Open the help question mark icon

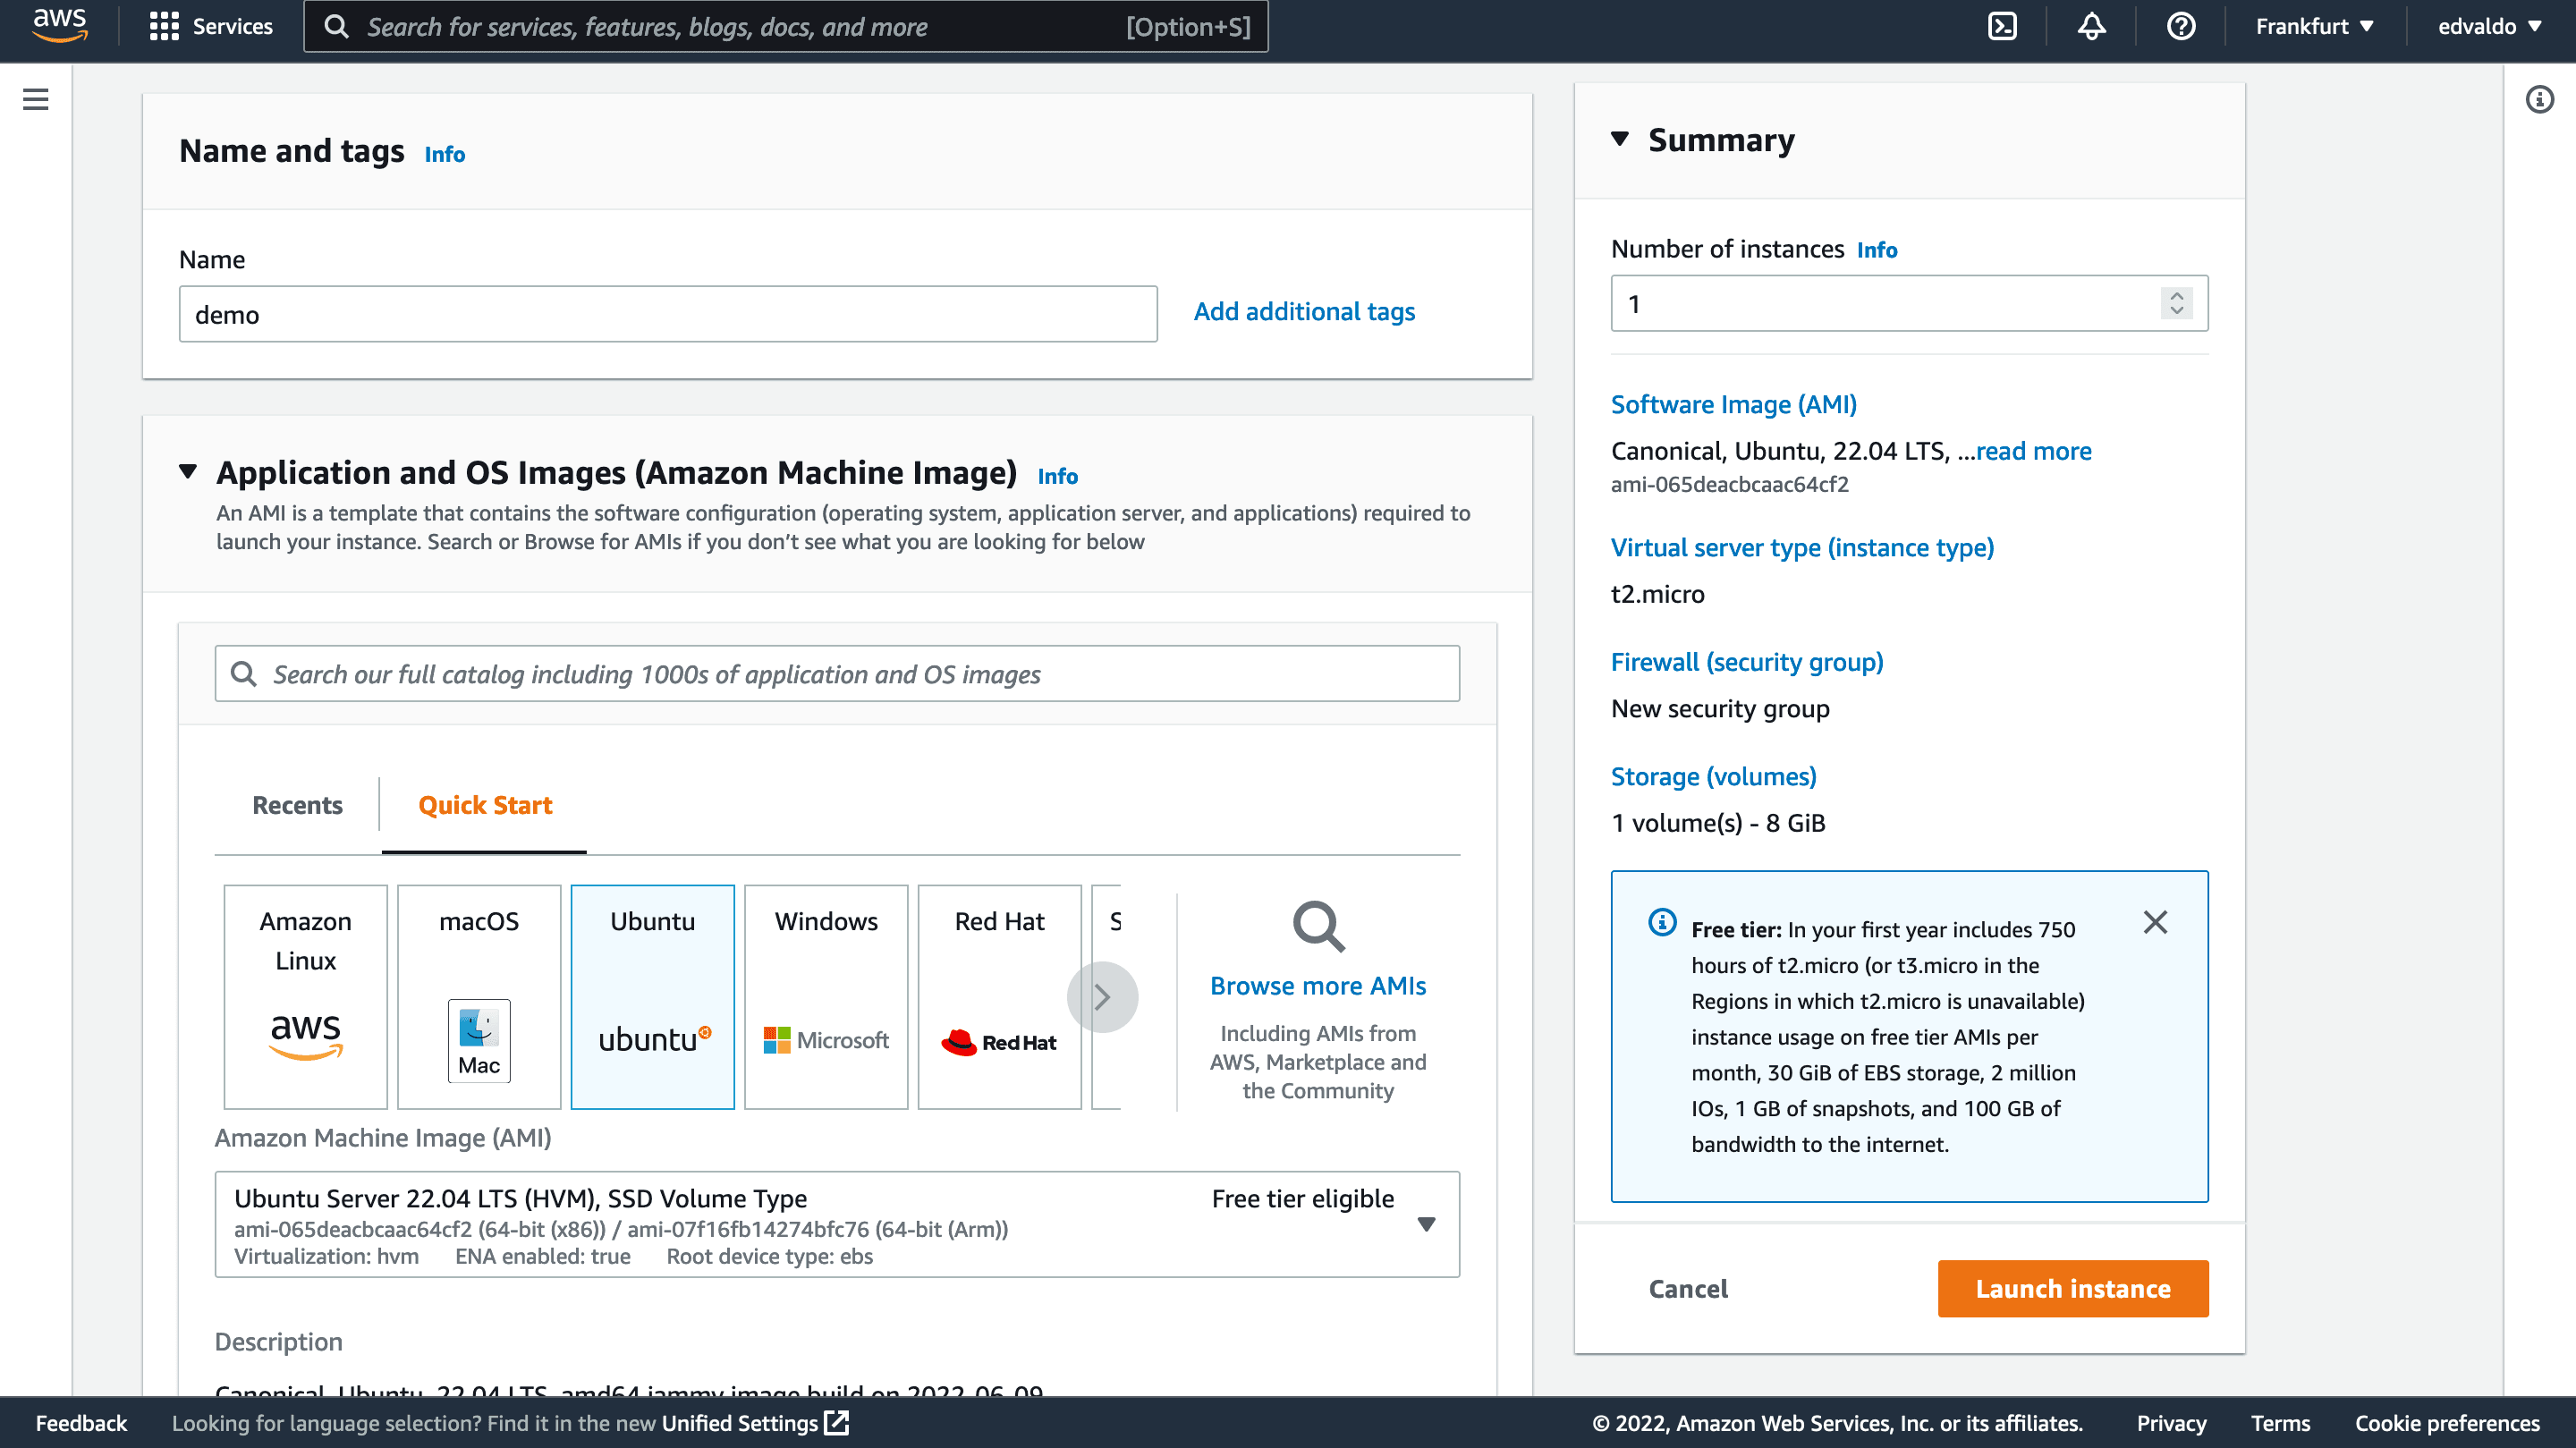pos(2181,26)
